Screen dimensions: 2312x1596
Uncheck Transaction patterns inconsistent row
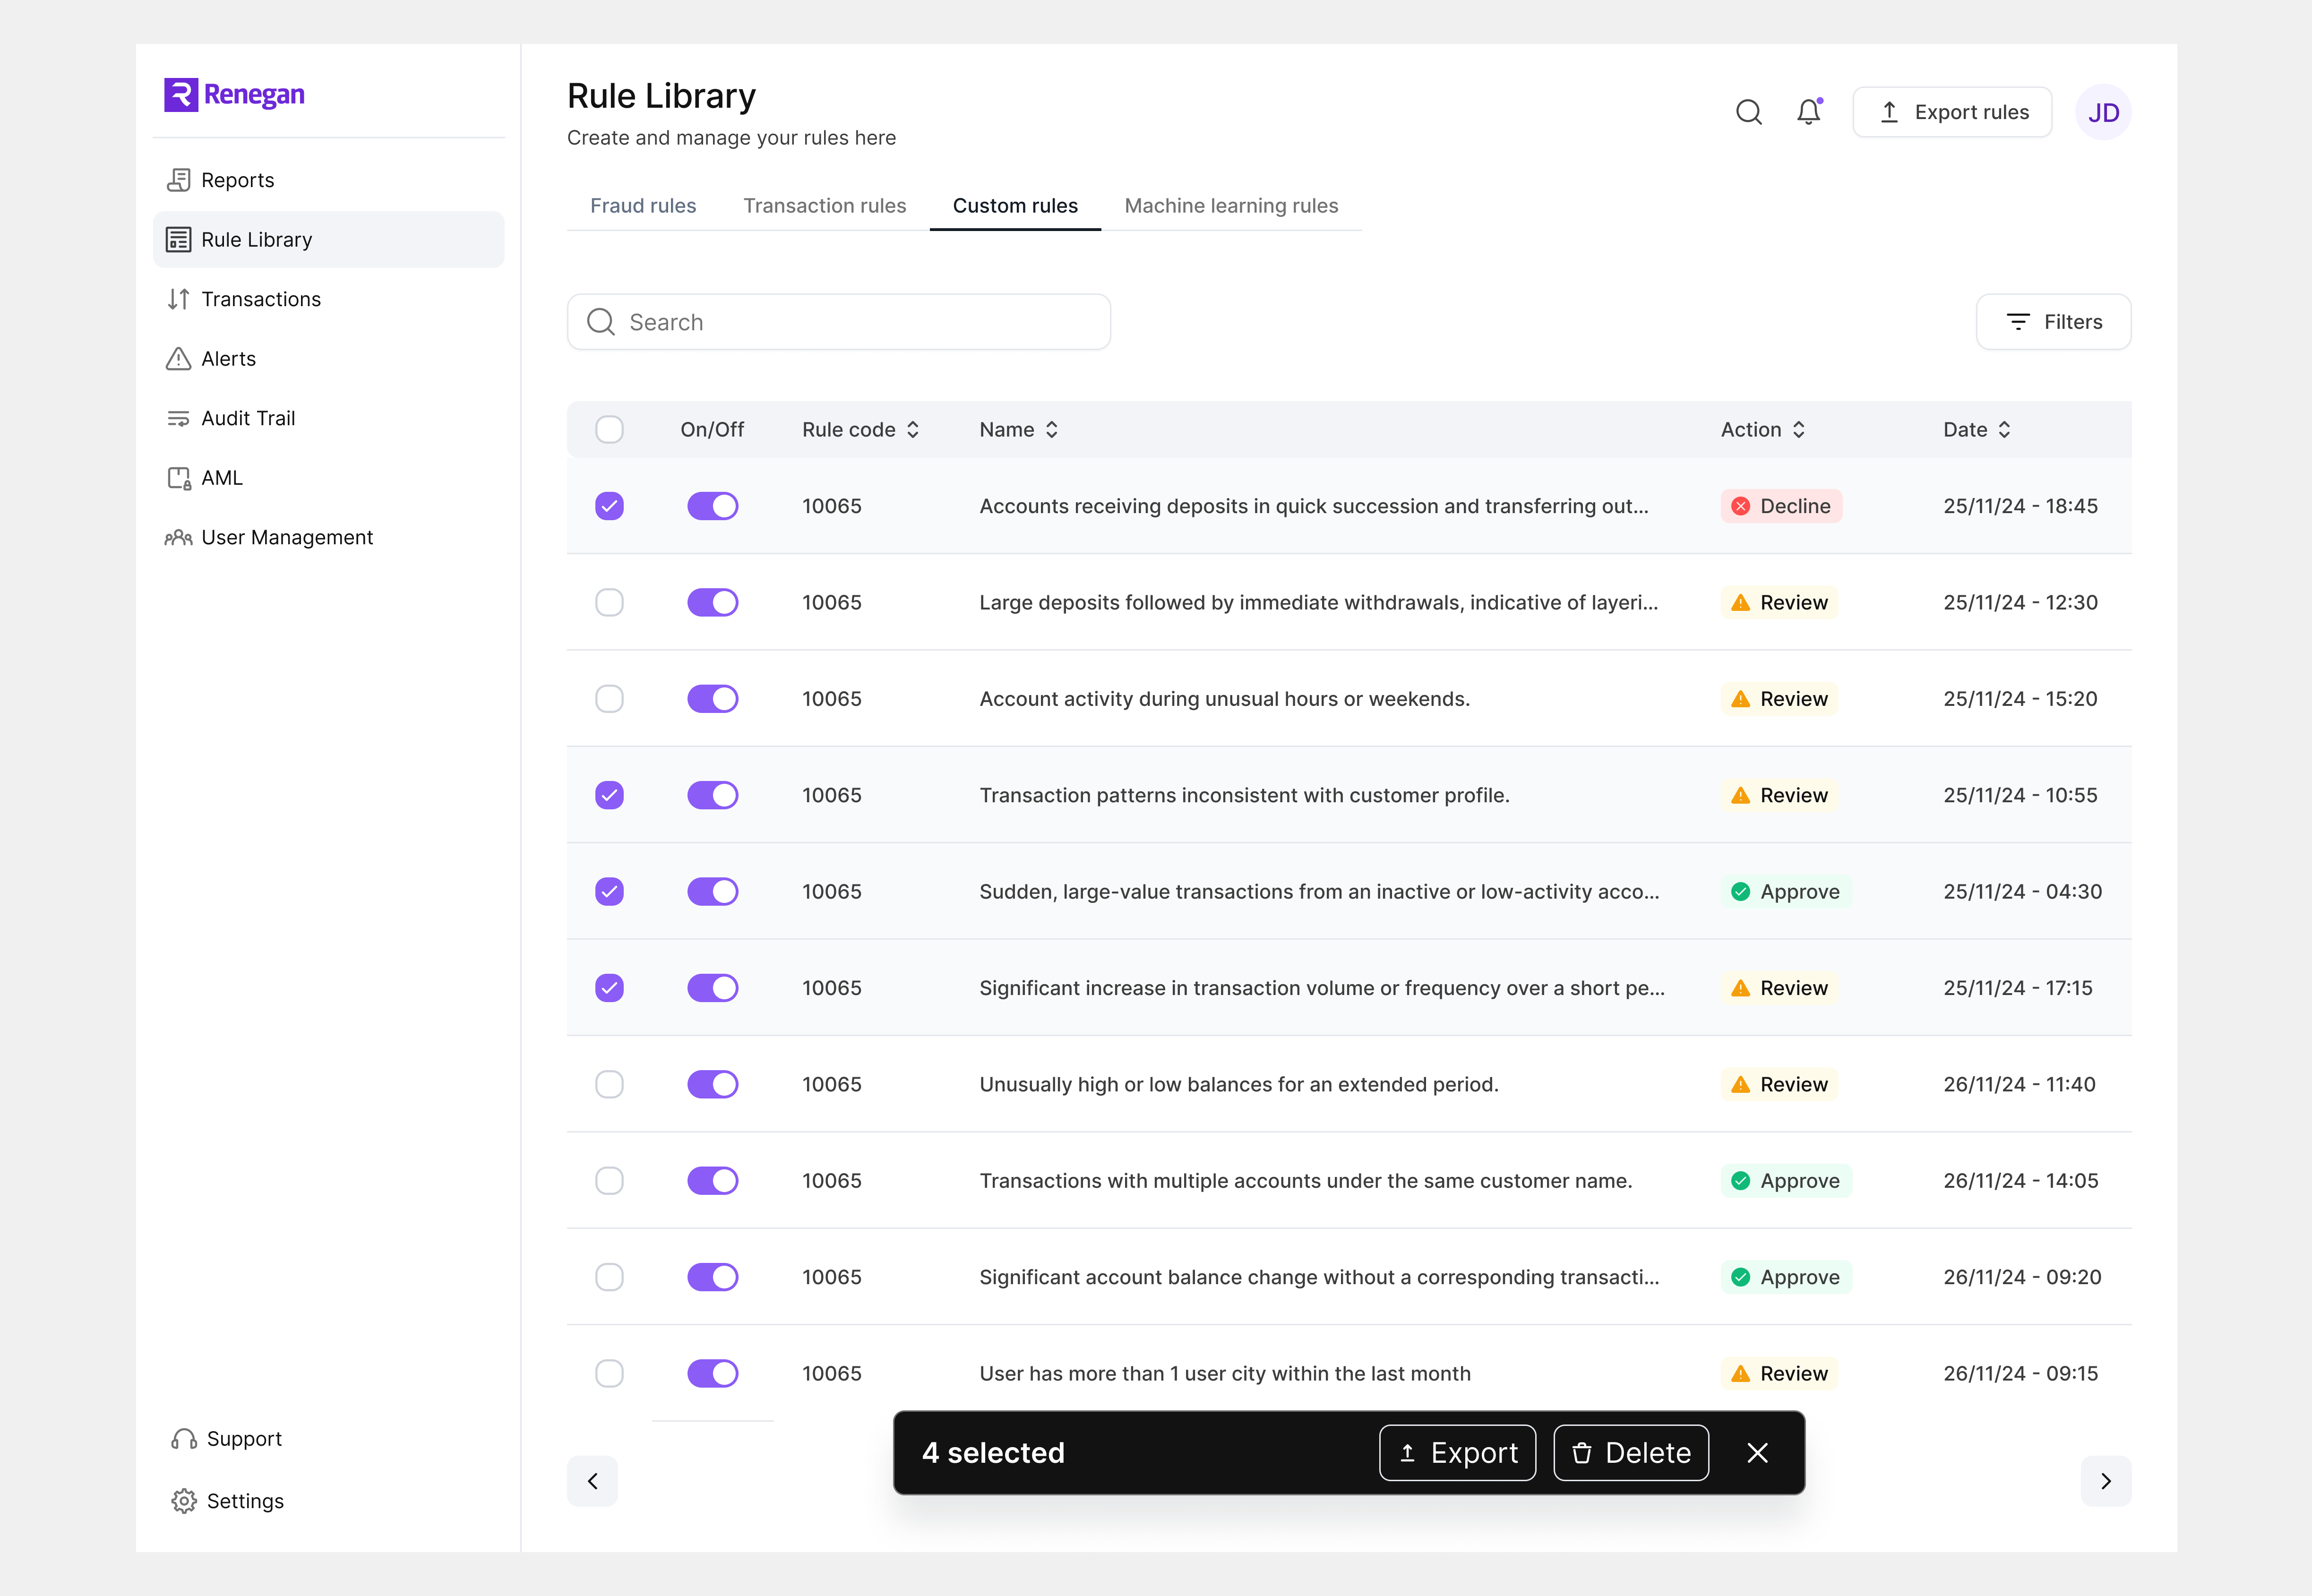609,796
